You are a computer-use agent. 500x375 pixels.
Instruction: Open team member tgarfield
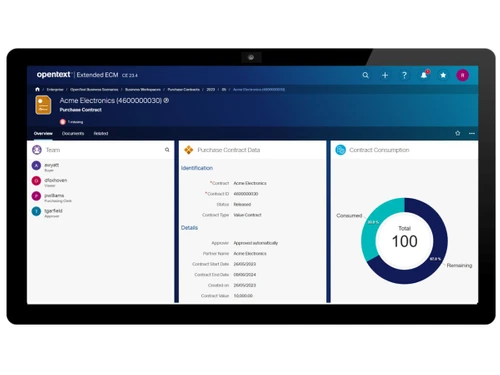point(53,211)
